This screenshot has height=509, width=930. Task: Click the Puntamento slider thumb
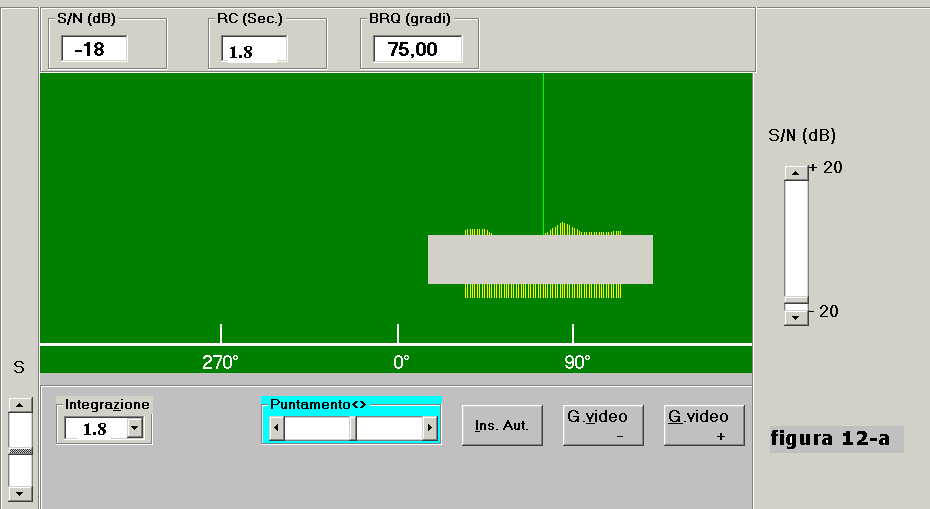(353, 428)
